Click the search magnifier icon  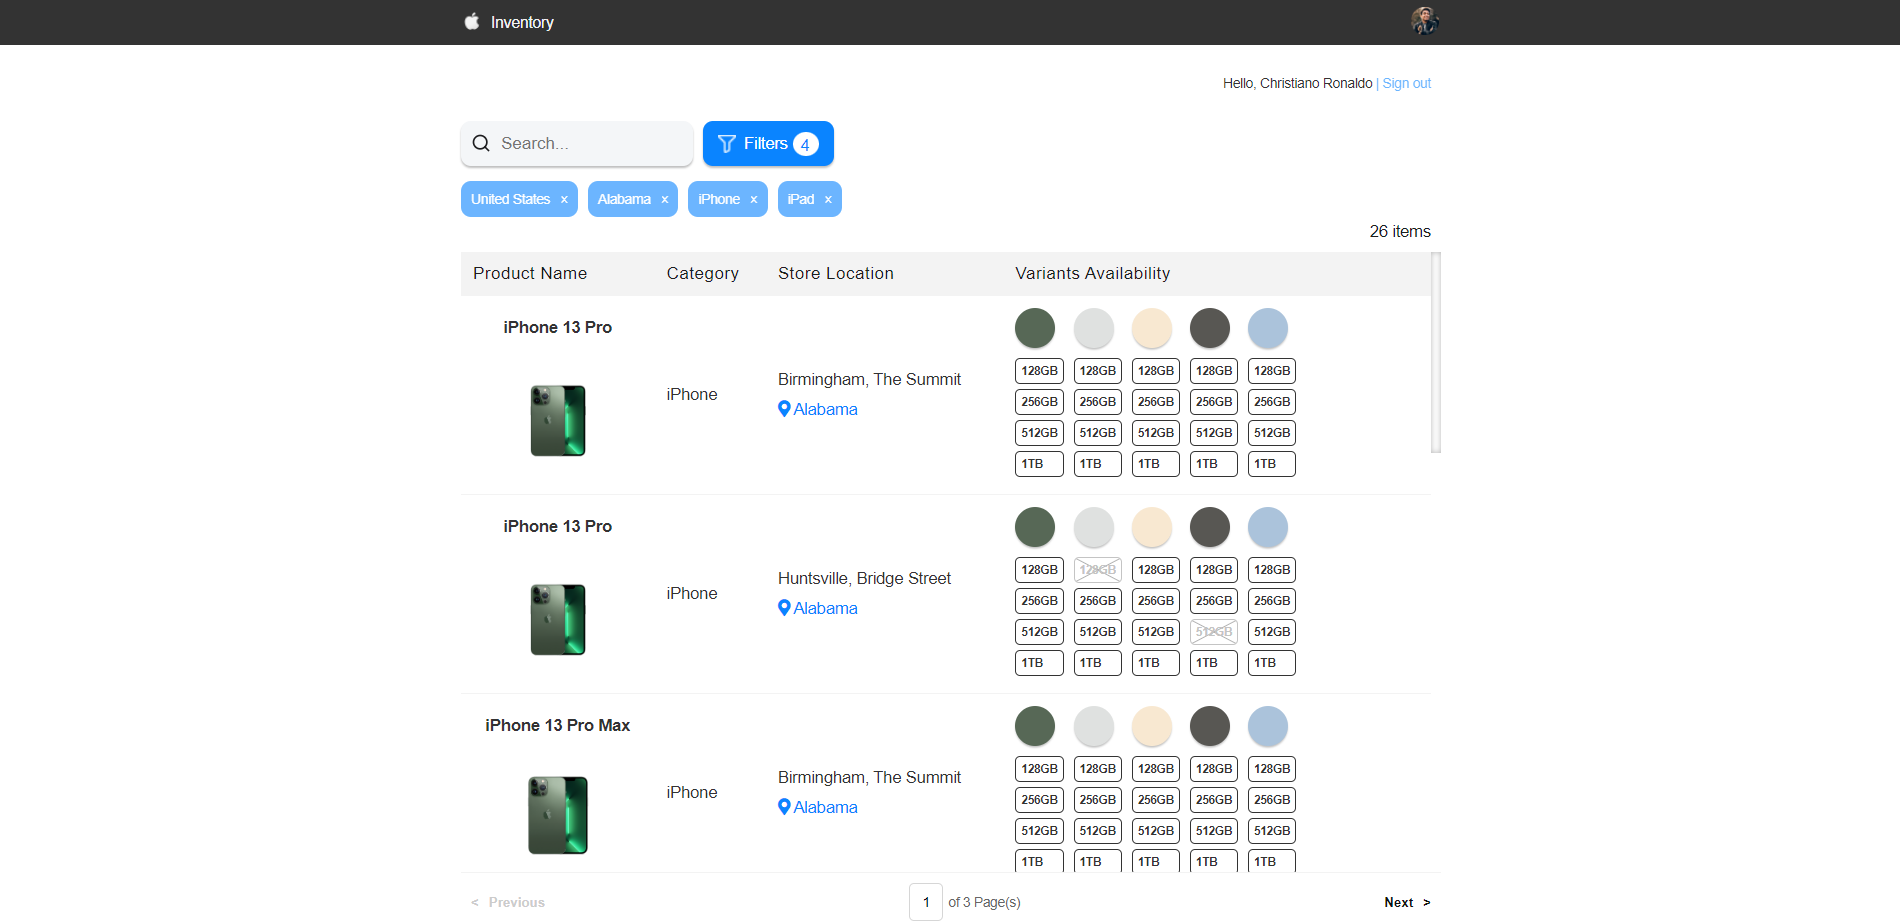tap(481, 143)
